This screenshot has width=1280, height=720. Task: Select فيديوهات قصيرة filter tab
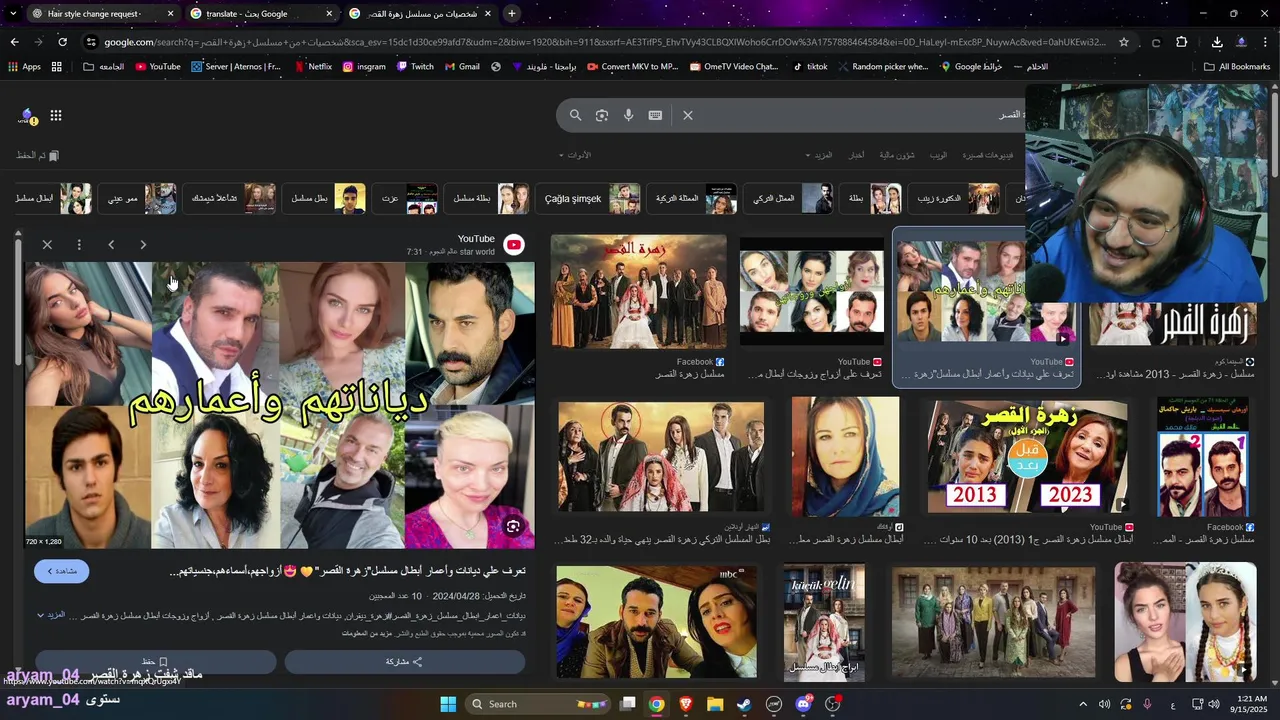(x=987, y=155)
